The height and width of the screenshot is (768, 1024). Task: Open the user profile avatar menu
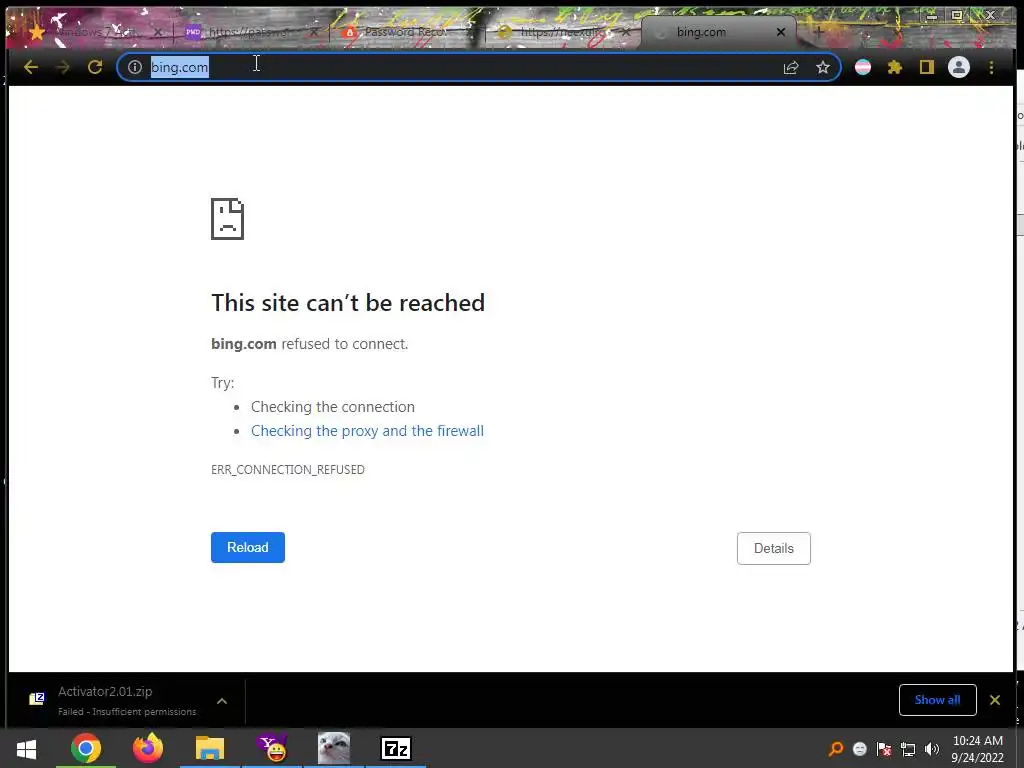point(959,67)
